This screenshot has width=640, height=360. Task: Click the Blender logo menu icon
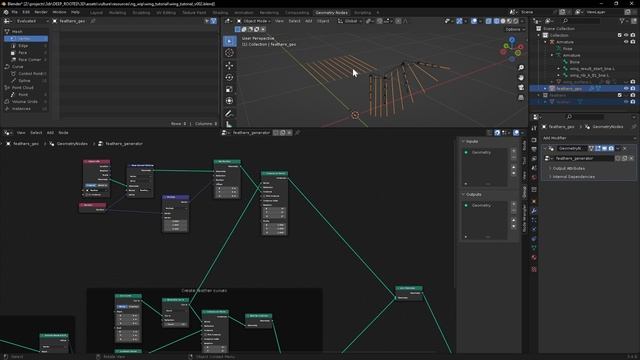point(6,12)
